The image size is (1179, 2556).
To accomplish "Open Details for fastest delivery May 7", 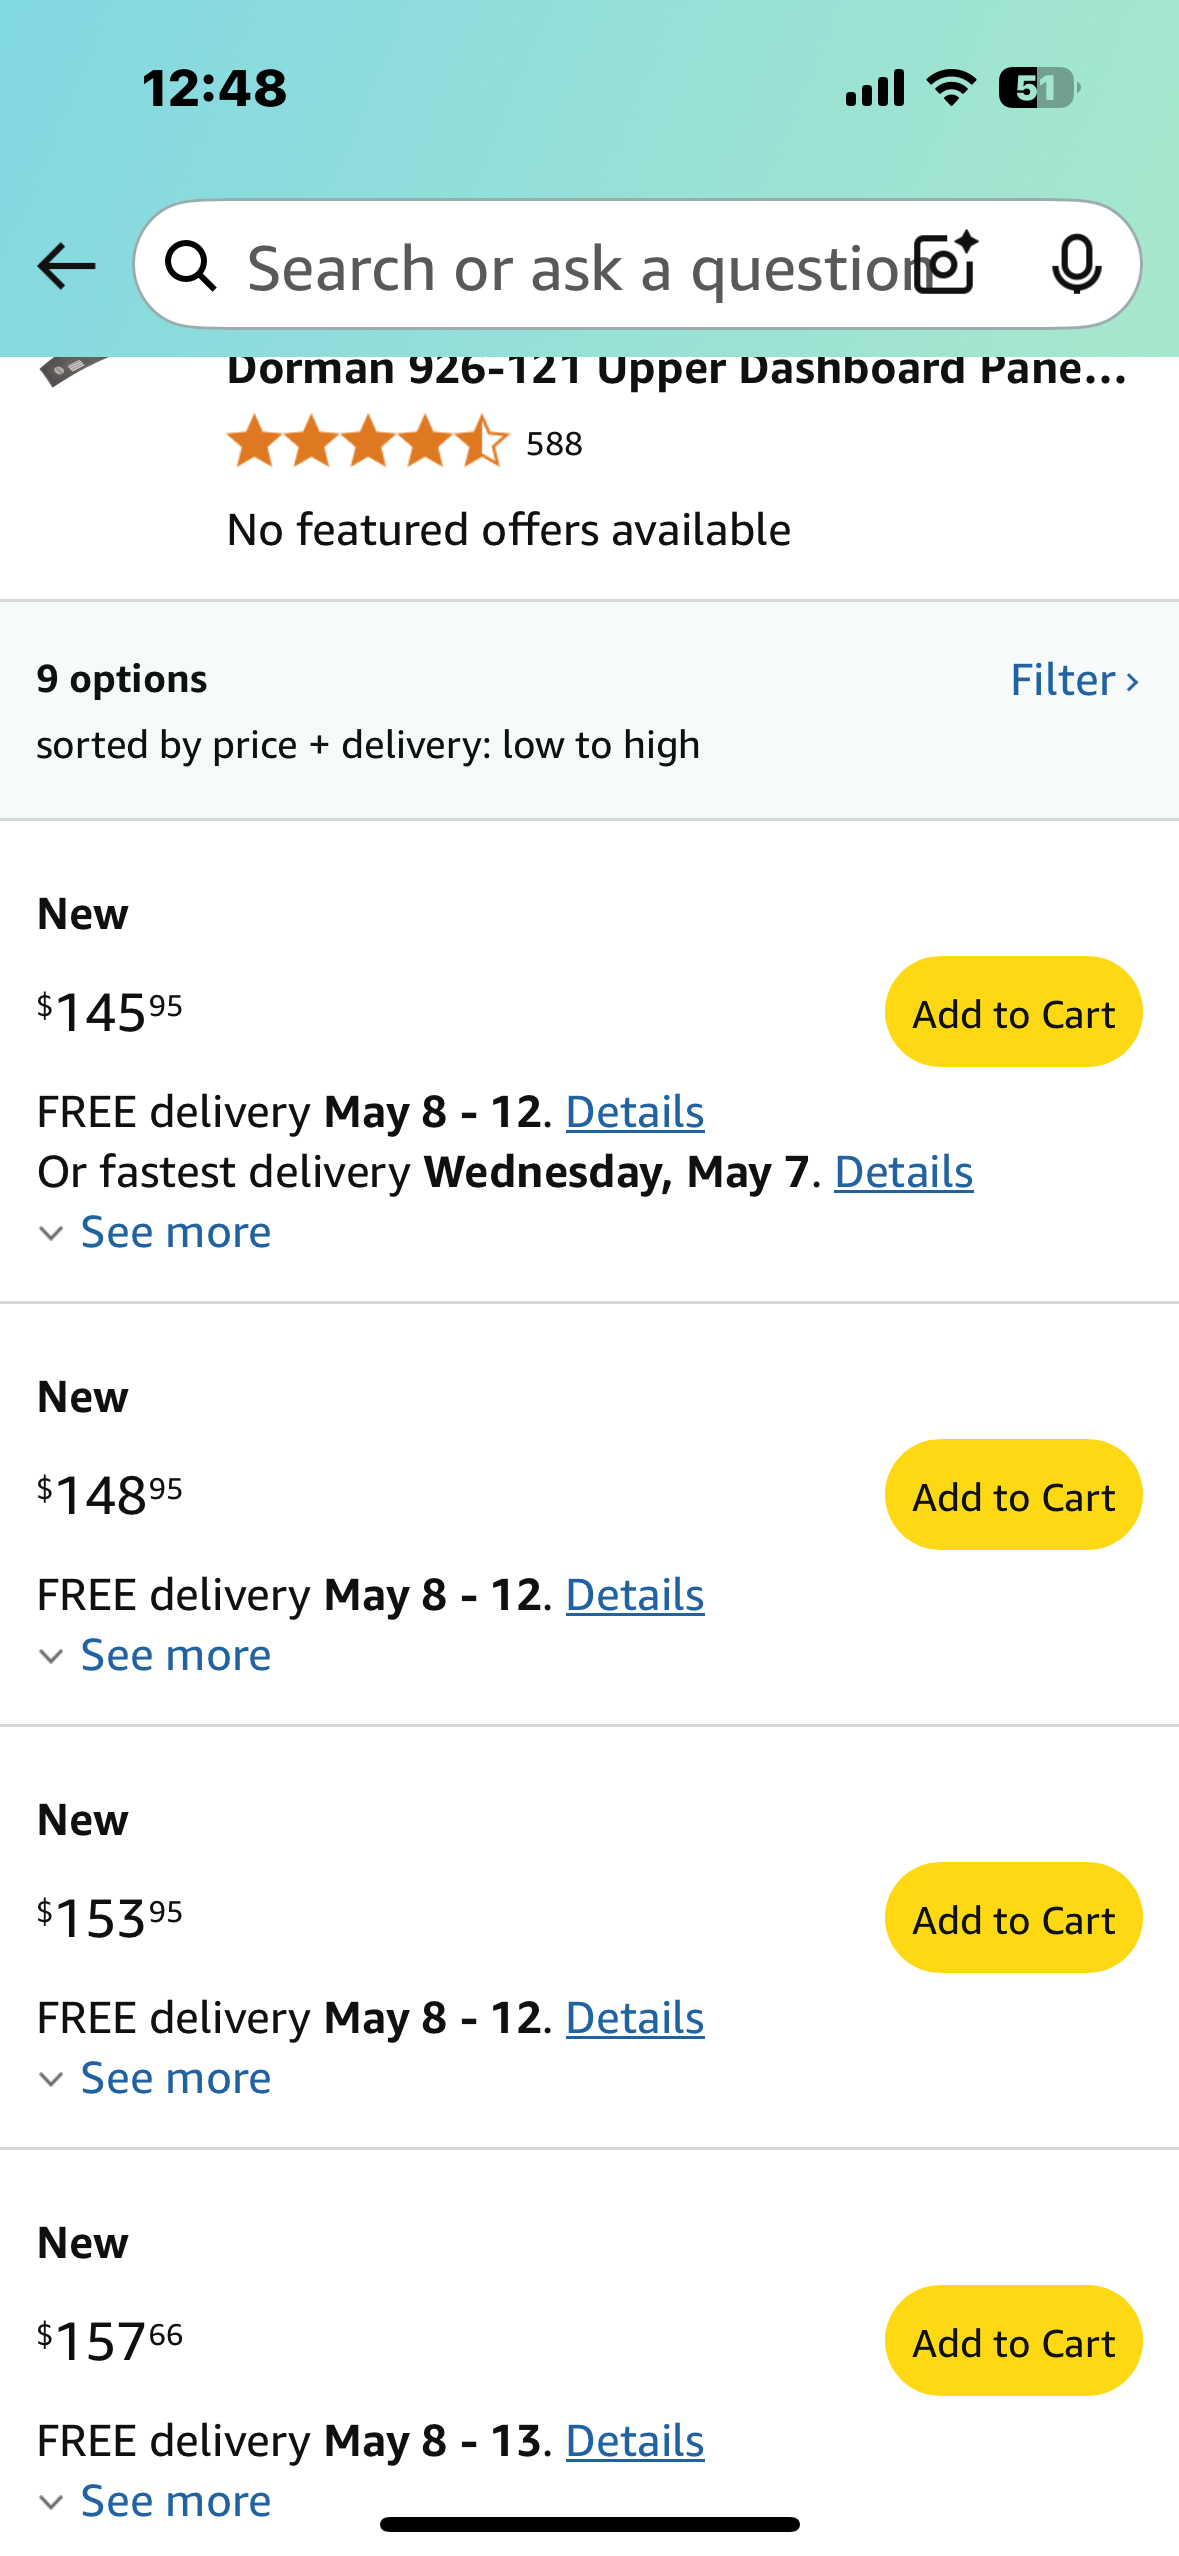I will (x=903, y=1172).
